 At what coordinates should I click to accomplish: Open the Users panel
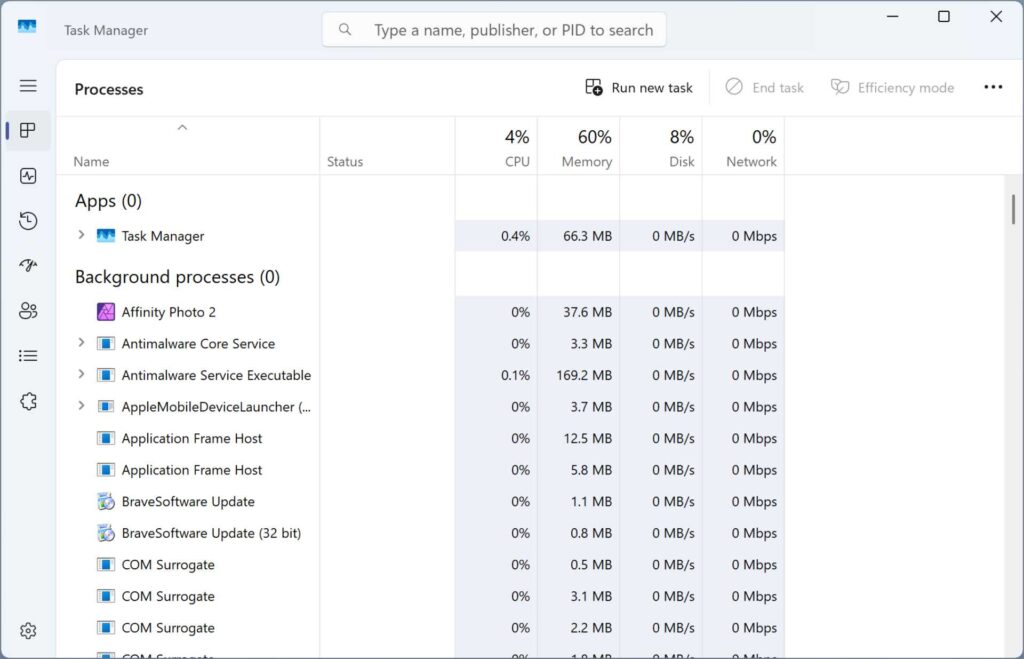coord(27,310)
